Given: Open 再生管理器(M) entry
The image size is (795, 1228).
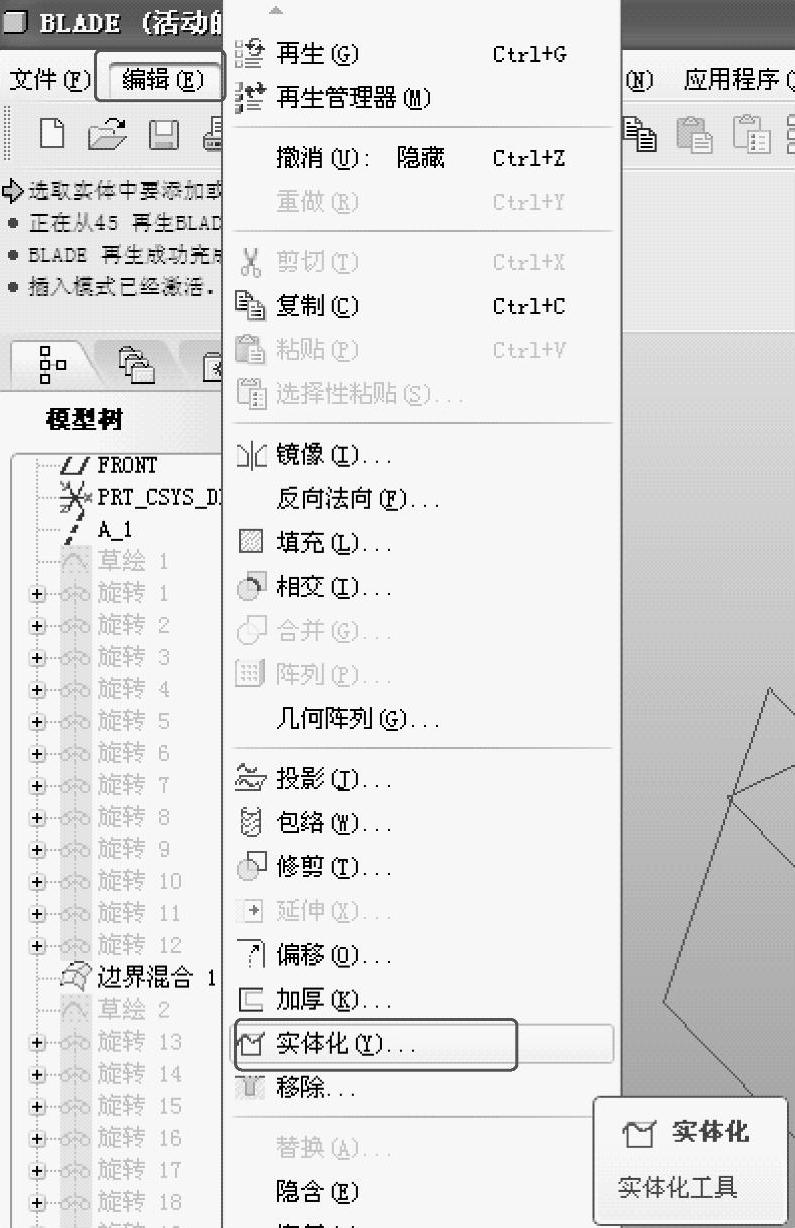Looking at the screenshot, I should pyautogui.click(x=421, y=98).
